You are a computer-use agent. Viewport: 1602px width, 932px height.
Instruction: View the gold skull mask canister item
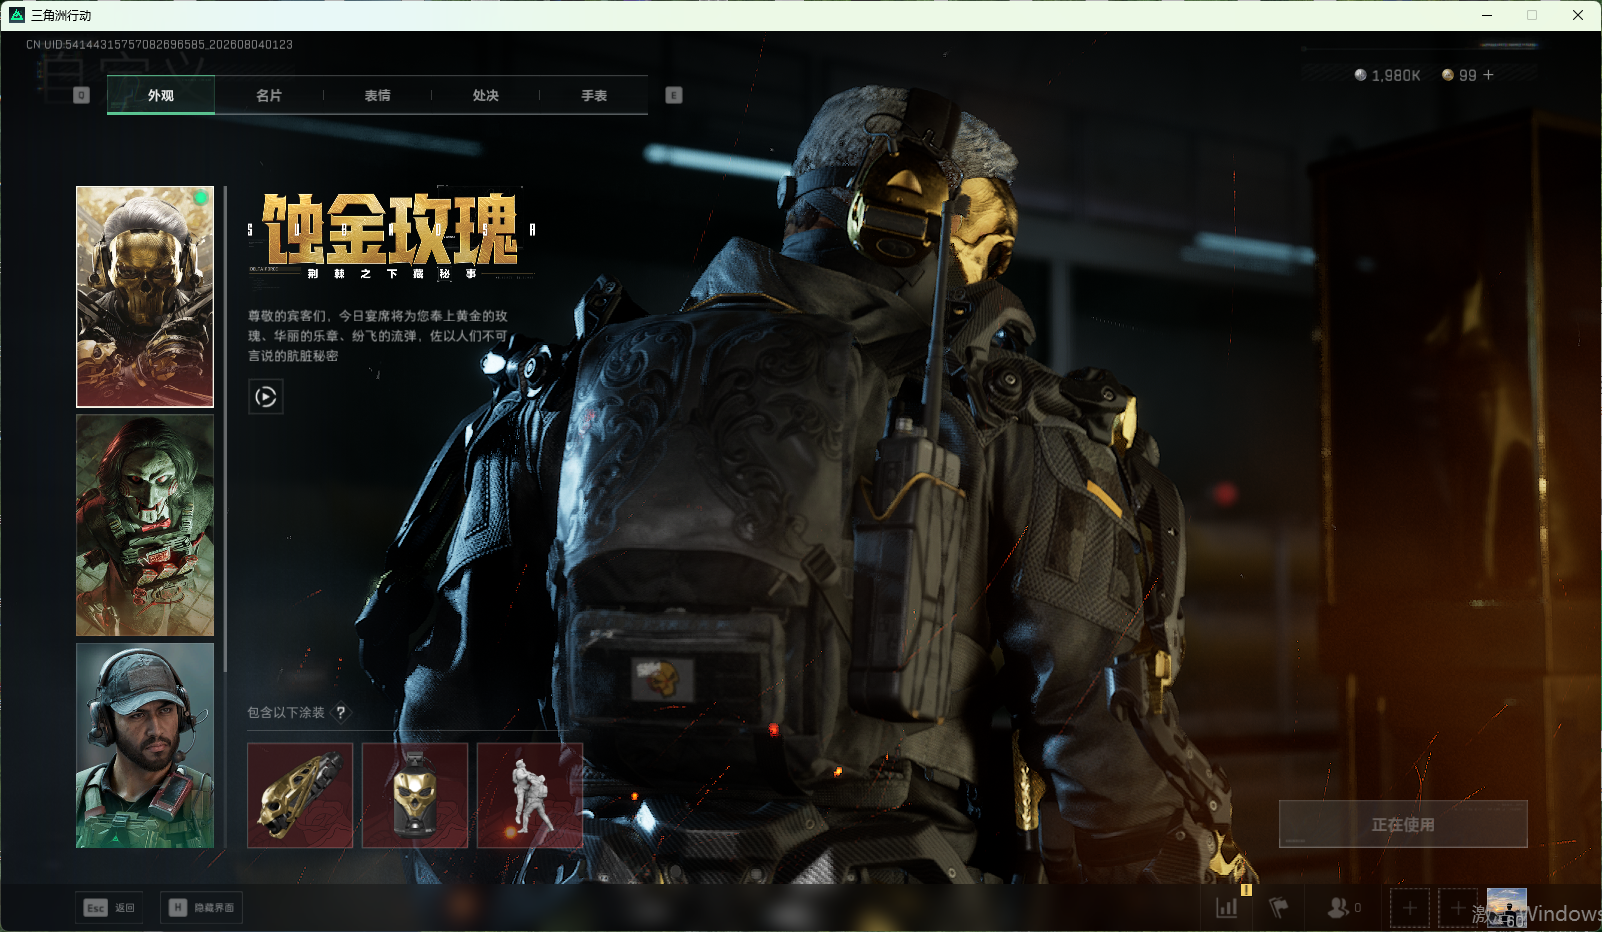click(415, 795)
